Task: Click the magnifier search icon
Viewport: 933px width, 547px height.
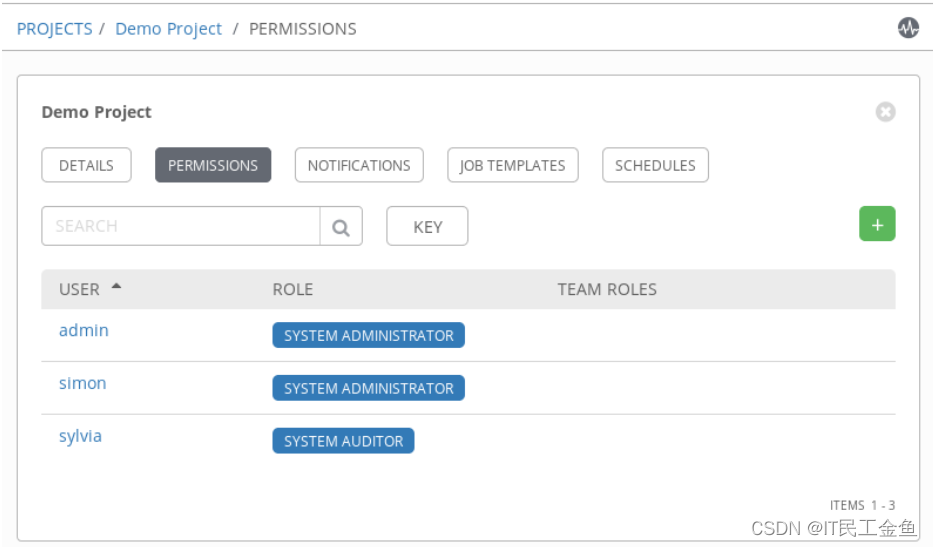Action: [341, 227]
